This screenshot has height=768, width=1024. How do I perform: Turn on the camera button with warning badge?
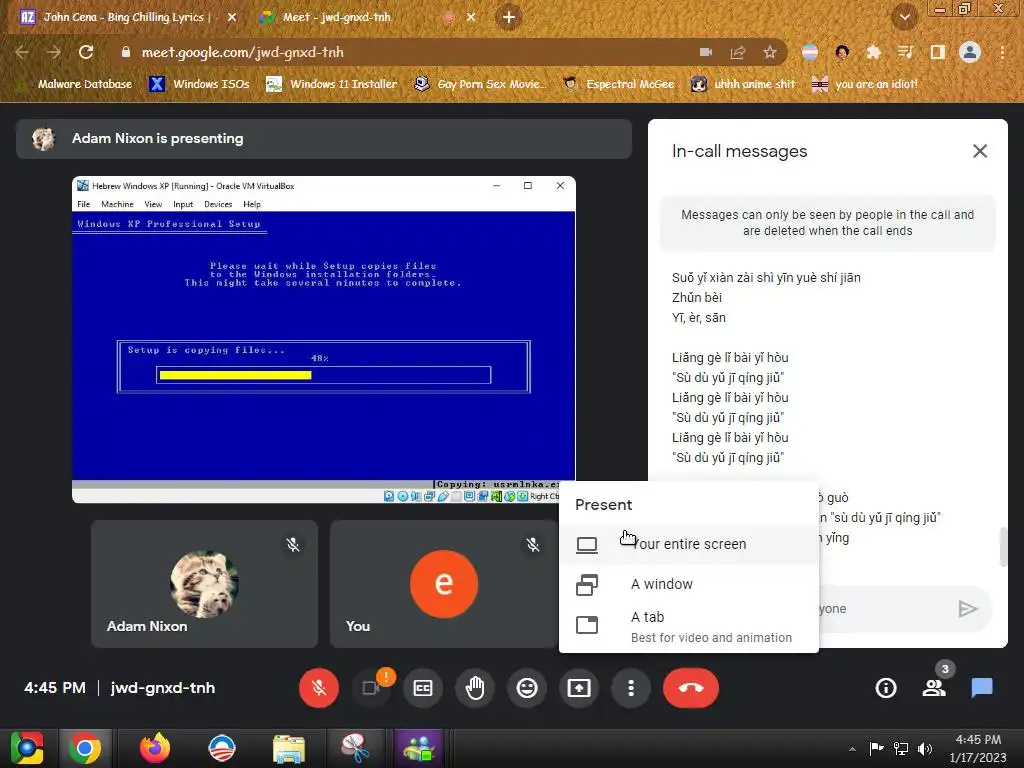click(x=371, y=688)
